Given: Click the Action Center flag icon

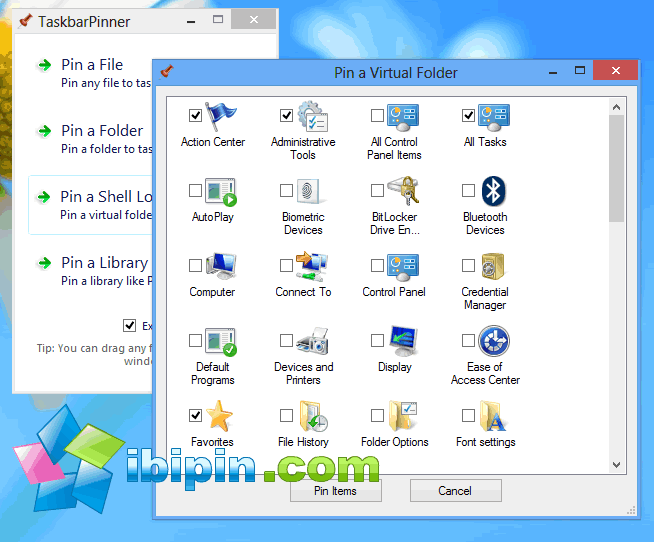Looking at the screenshot, I should point(221,116).
